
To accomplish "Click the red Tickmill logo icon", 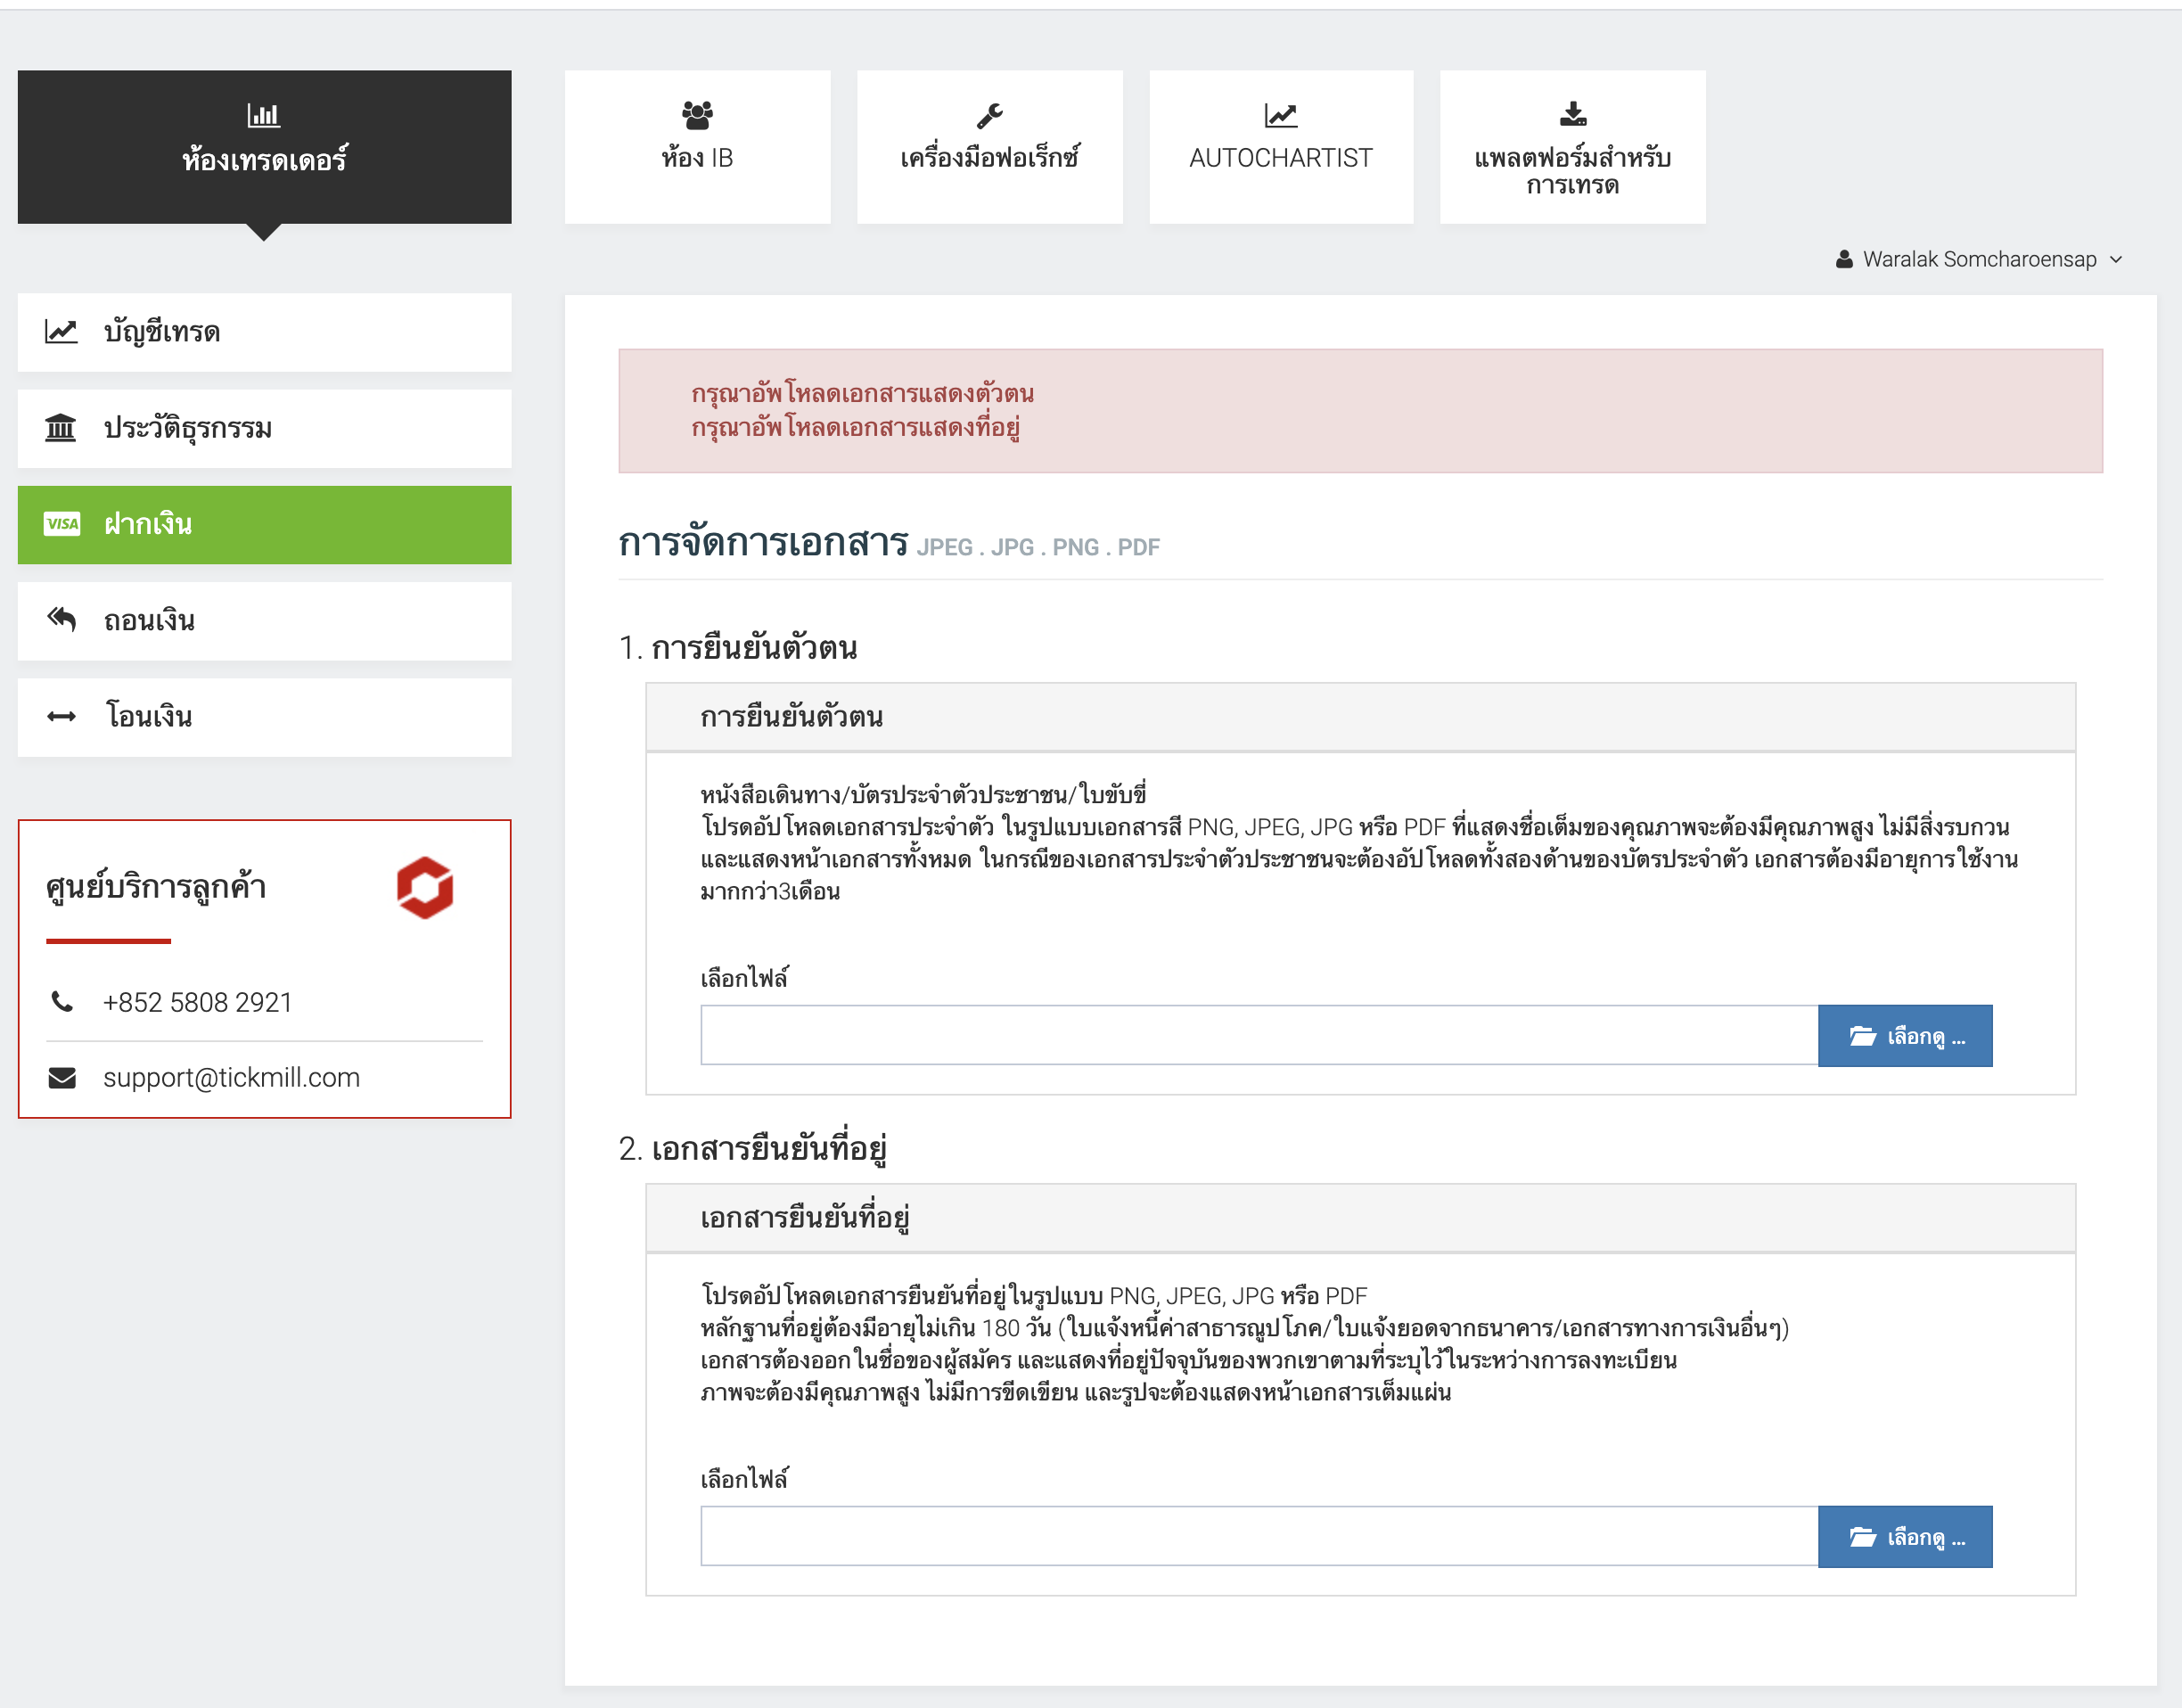I will (x=425, y=887).
